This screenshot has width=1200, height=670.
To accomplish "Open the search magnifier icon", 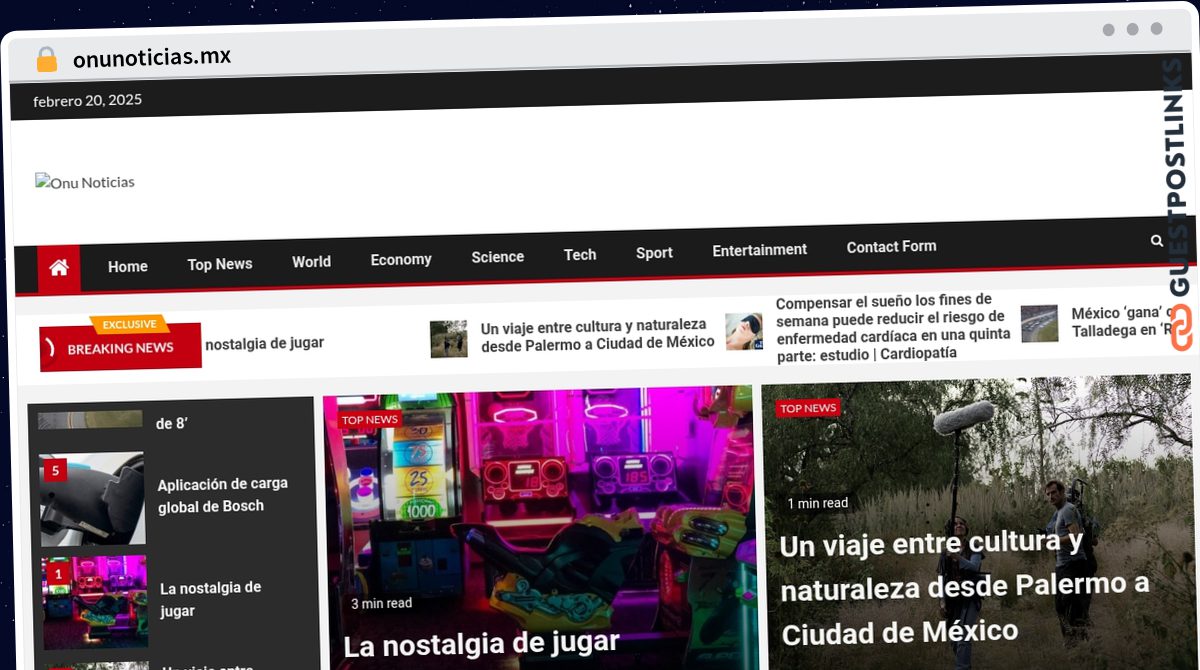I will (1156, 241).
